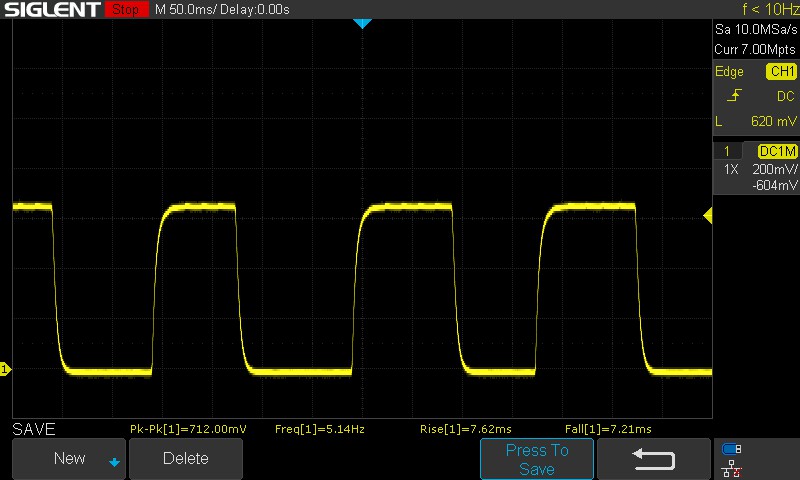Open the New dropdown arrow

pos(114,462)
